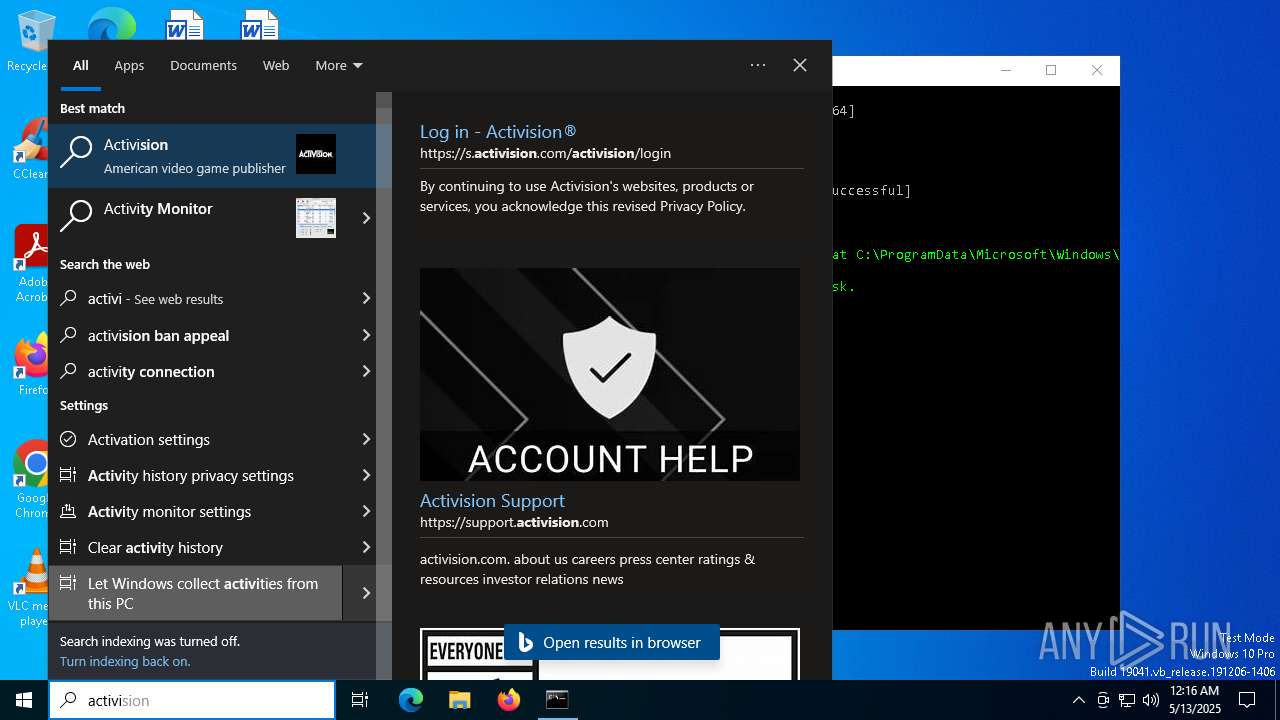
Task: Minimize the command prompt window
Action: pos(1006,70)
